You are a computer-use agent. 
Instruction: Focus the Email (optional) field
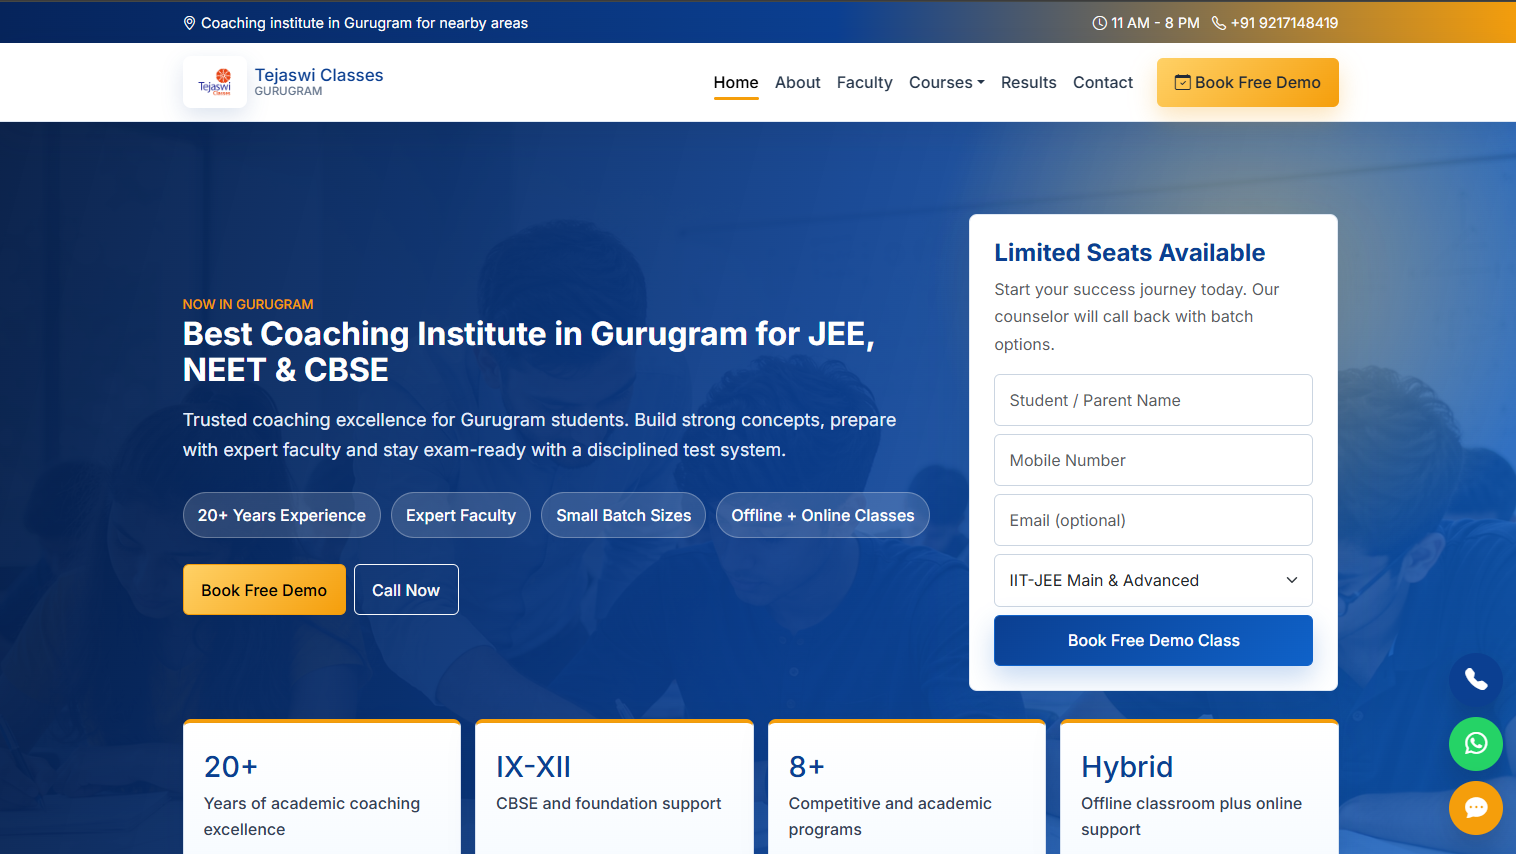point(1153,520)
